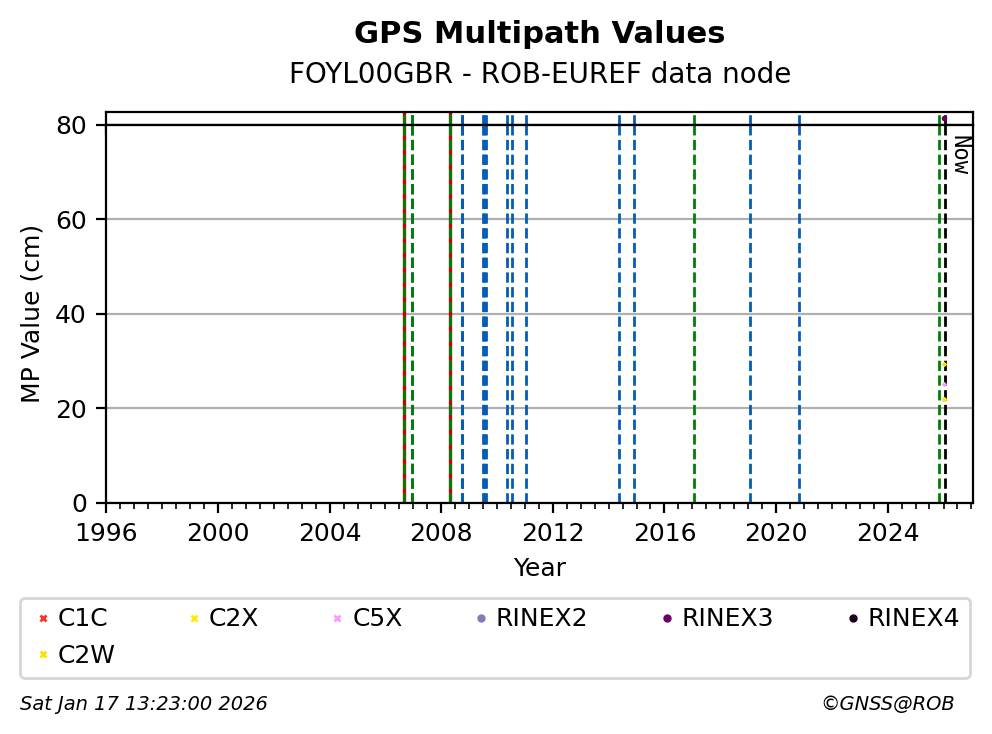The height and width of the screenshot is (734, 992).
Task: Click the FOYL00GBR station subtitle
Action: click(539, 74)
